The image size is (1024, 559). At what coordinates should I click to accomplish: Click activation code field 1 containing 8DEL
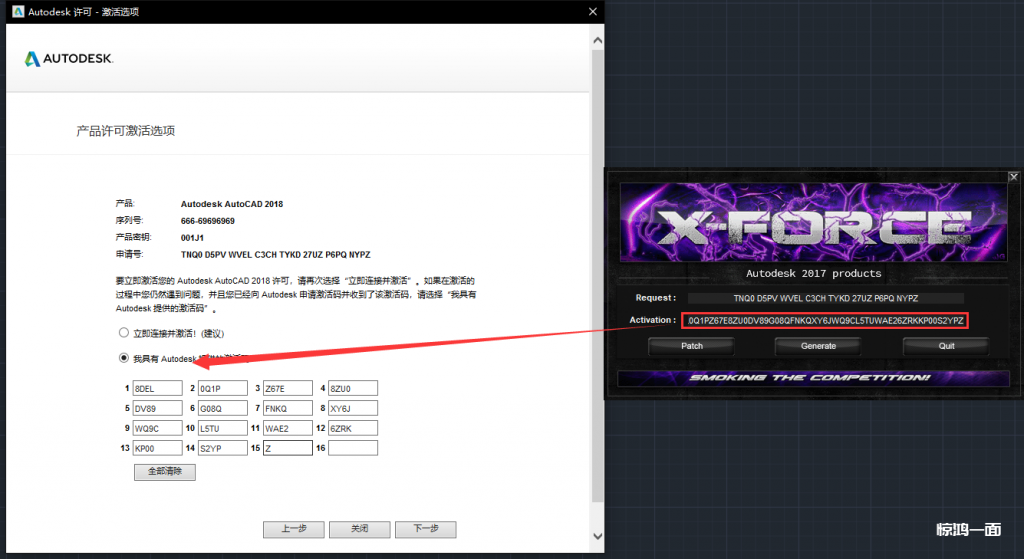(x=157, y=388)
